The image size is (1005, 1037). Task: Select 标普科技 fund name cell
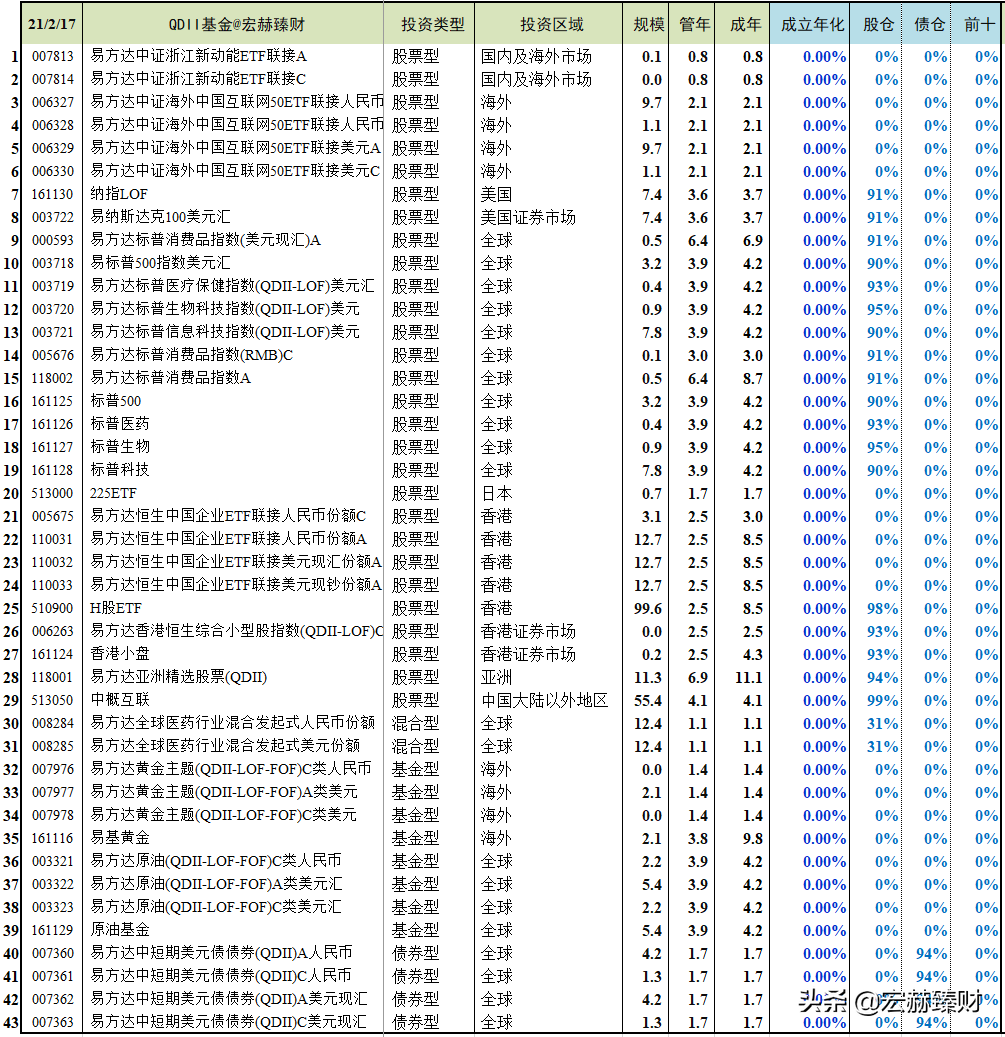[120, 470]
